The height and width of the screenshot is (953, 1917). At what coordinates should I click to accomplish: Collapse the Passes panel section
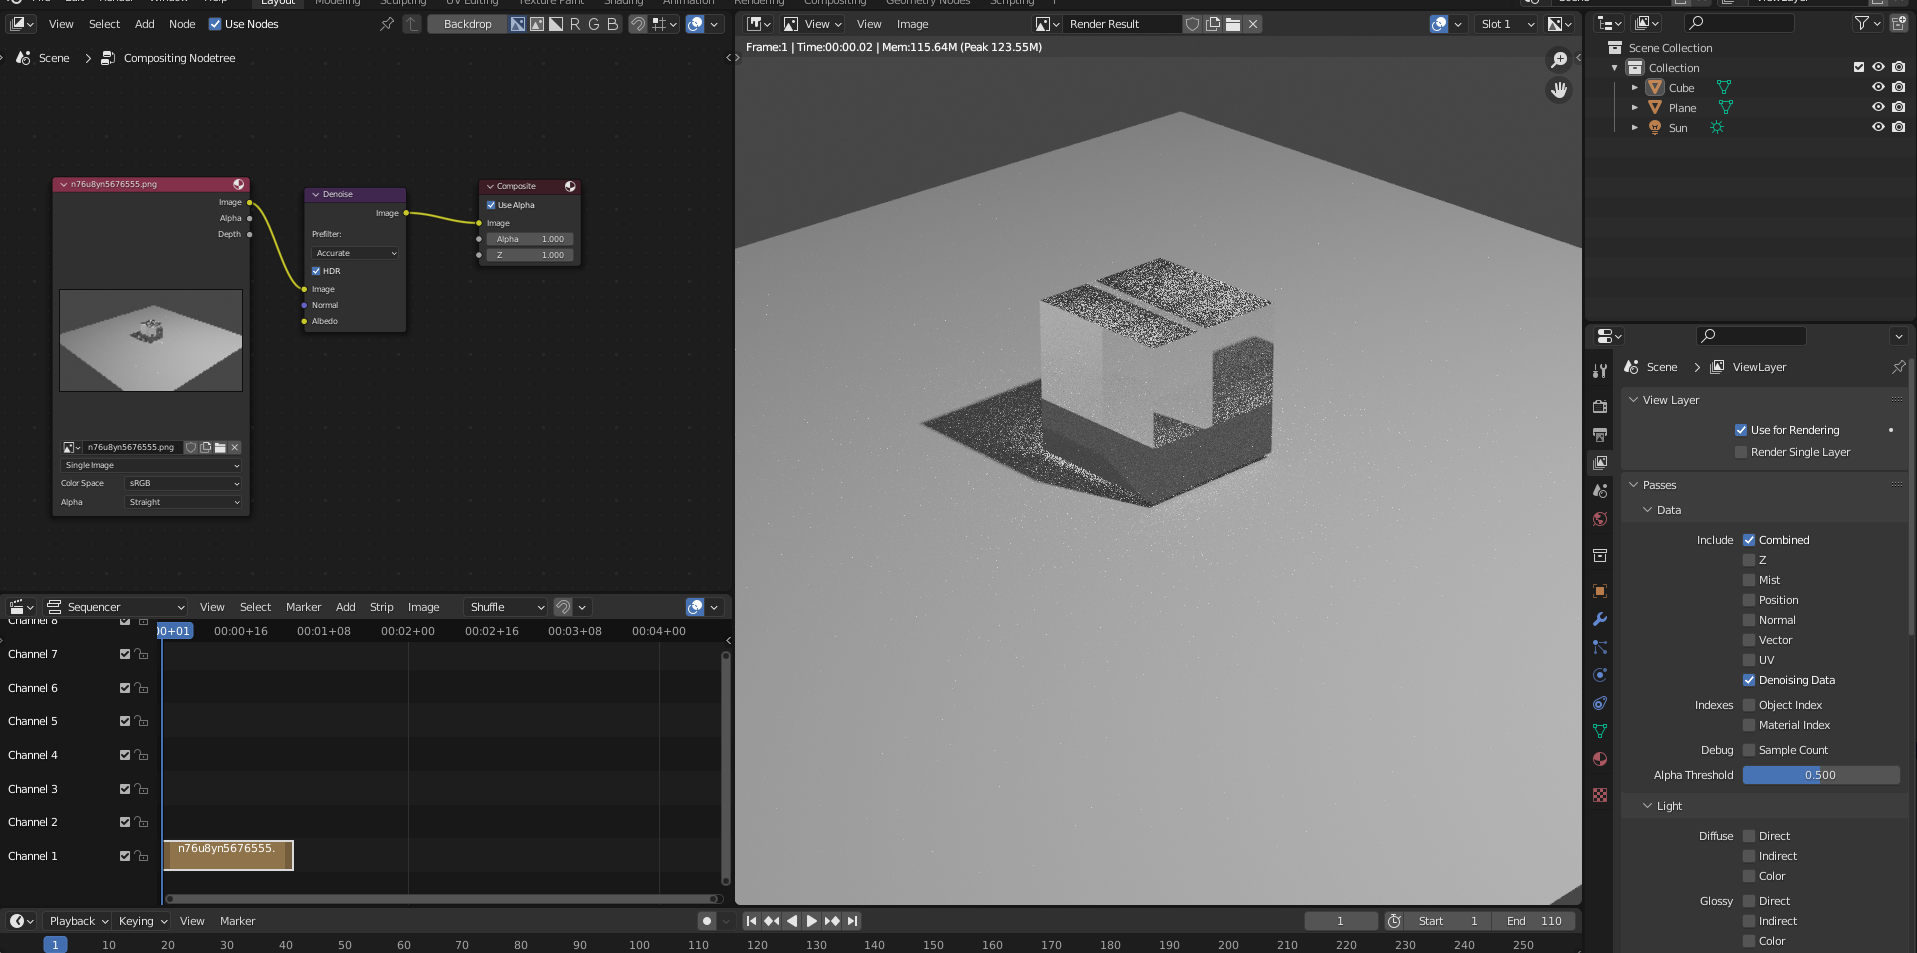click(x=1659, y=485)
